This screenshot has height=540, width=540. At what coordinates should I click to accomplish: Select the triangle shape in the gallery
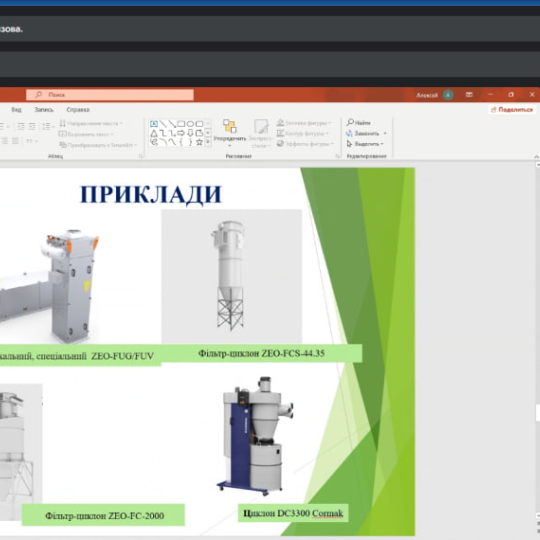coord(154,133)
